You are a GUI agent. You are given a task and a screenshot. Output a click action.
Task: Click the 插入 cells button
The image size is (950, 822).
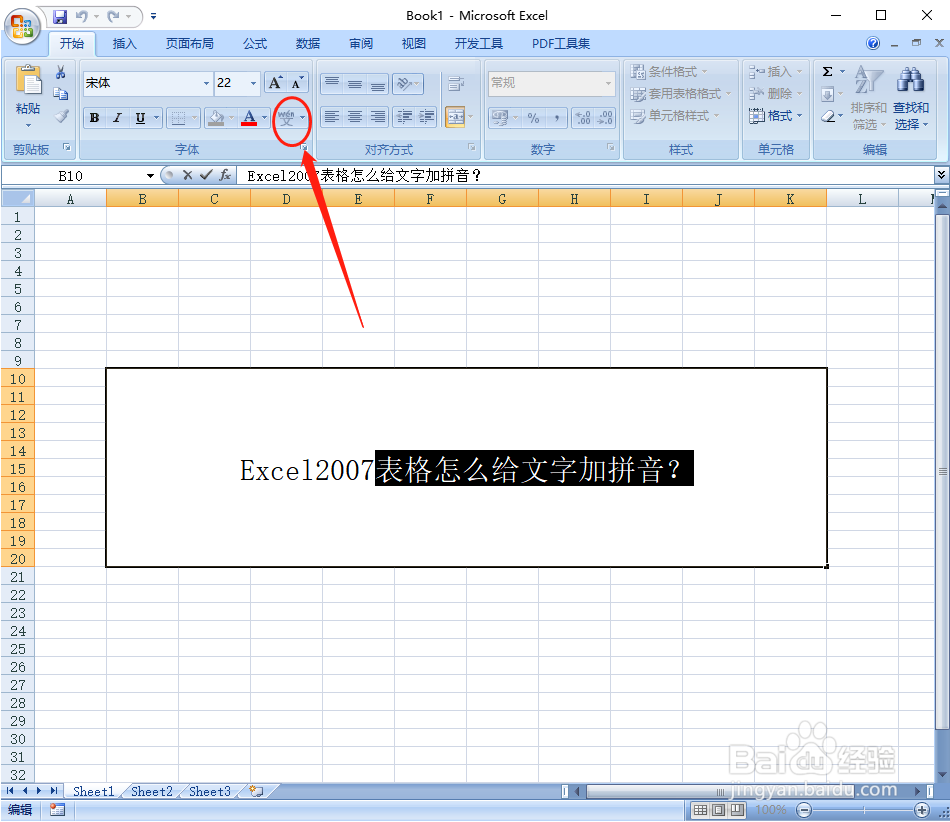[x=776, y=71]
